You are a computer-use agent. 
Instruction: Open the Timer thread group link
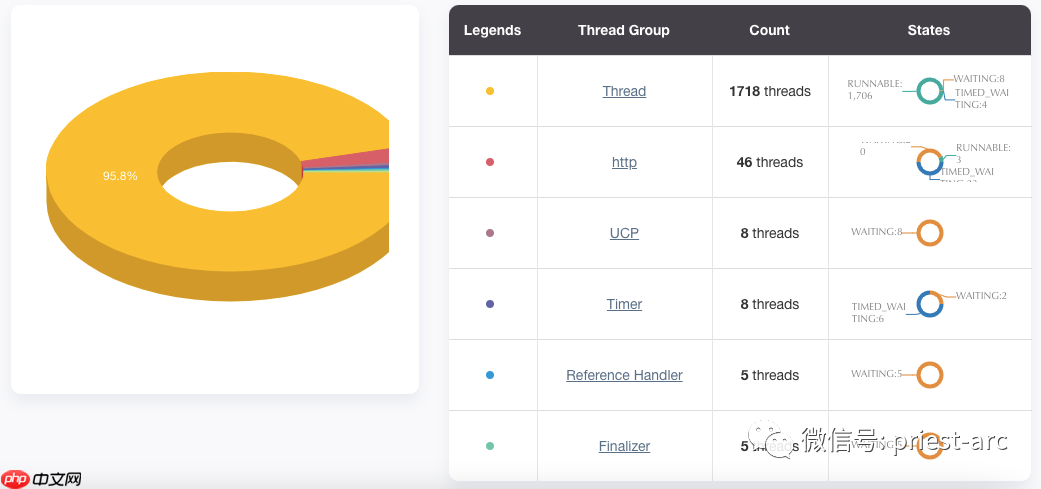[x=624, y=305]
